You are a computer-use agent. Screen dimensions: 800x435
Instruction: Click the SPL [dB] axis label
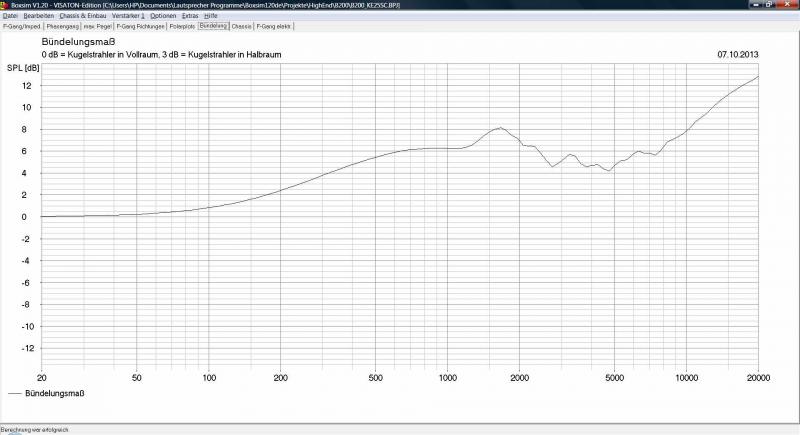click(x=23, y=68)
